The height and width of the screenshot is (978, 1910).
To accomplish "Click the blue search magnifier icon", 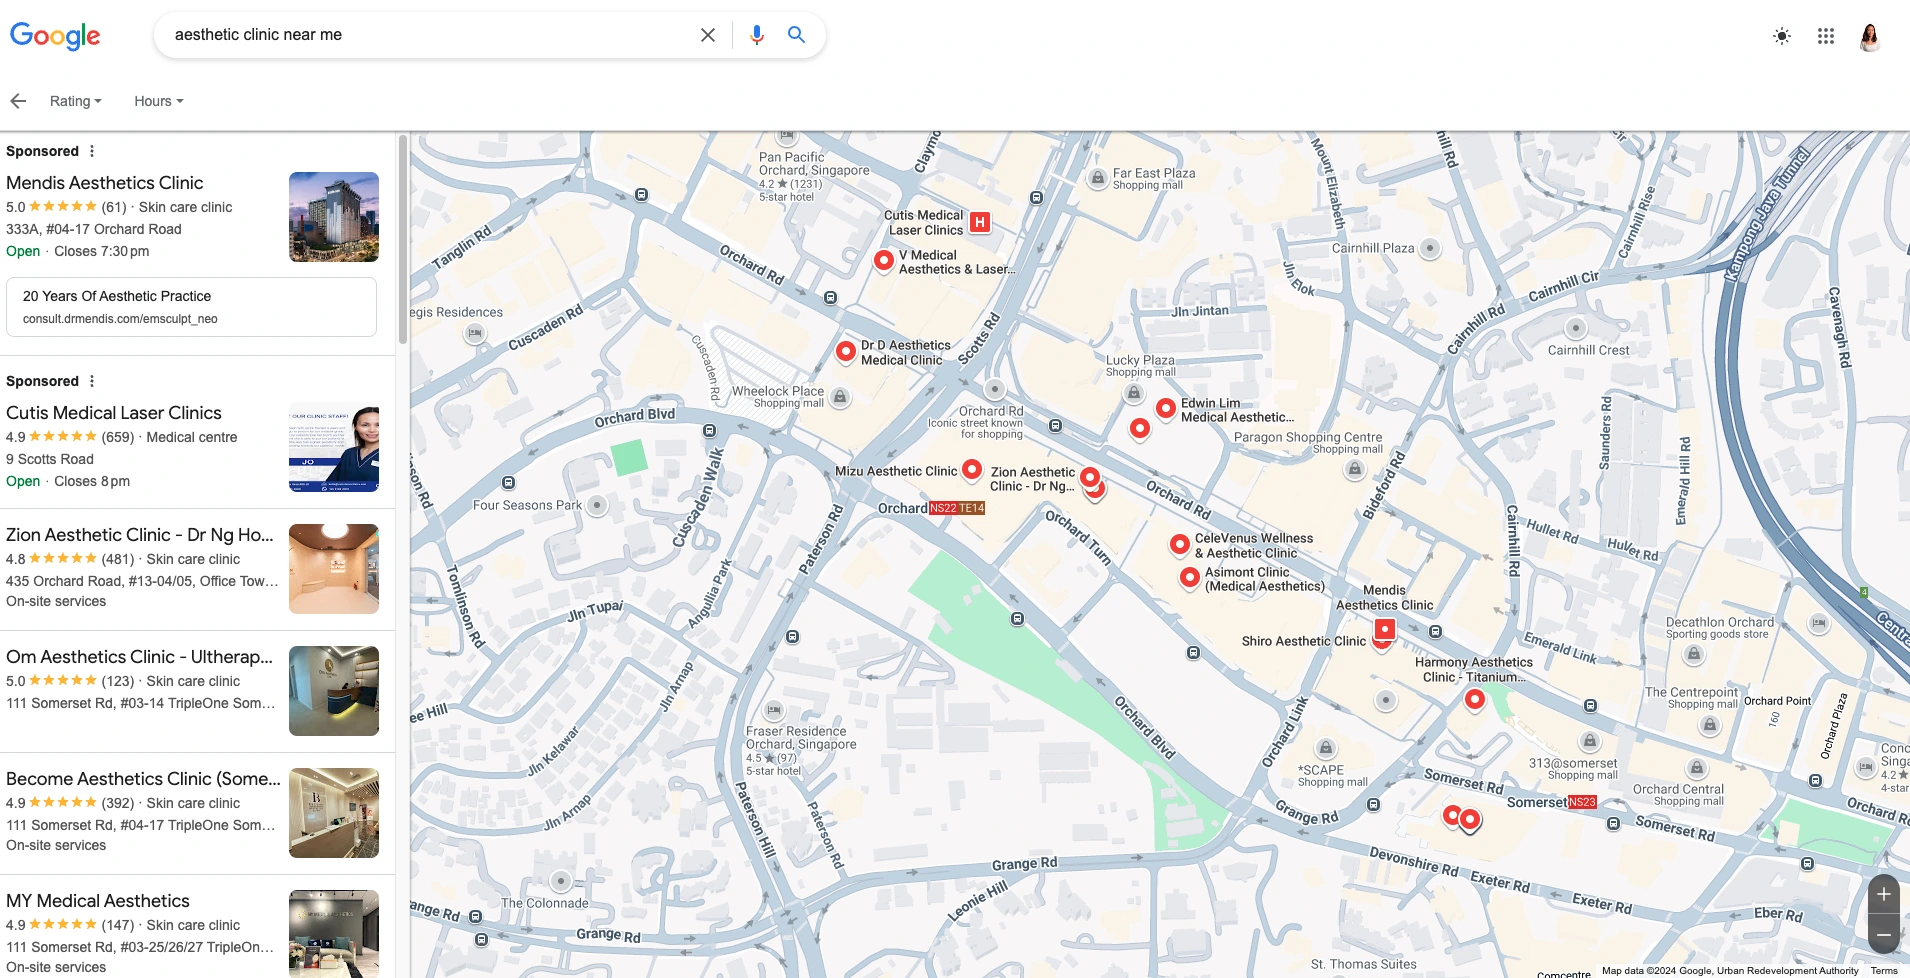I will [796, 35].
